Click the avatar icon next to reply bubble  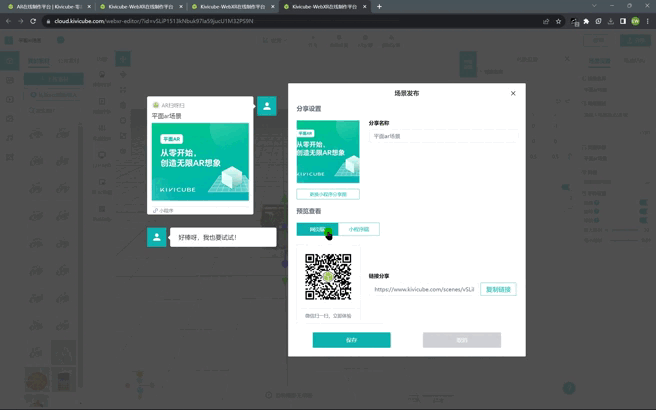coord(157,237)
